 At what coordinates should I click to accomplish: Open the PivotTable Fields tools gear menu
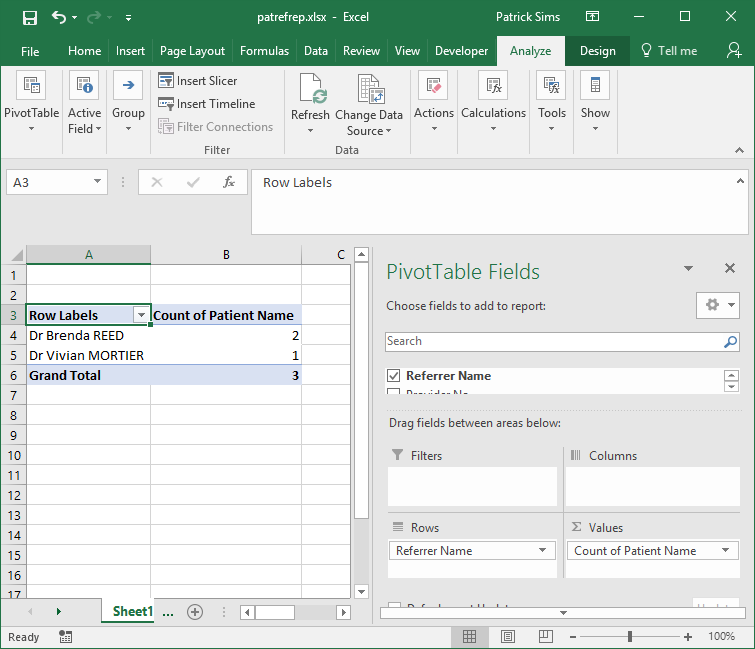coord(717,305)
